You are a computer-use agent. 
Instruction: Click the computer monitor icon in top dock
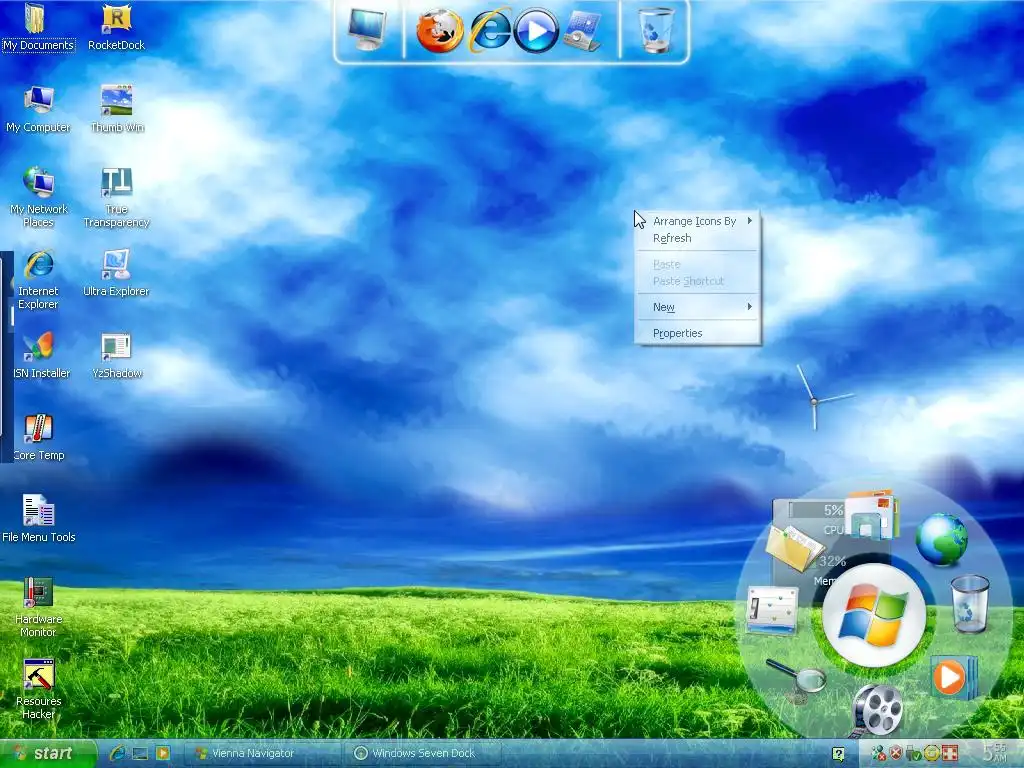point(366,30)
